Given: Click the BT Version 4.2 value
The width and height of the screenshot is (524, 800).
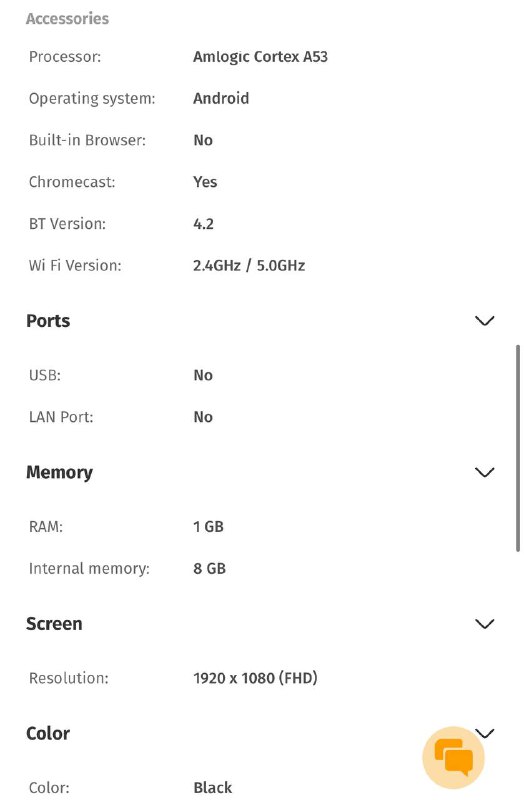Looking at the screenshot, I should pos(204,224).
